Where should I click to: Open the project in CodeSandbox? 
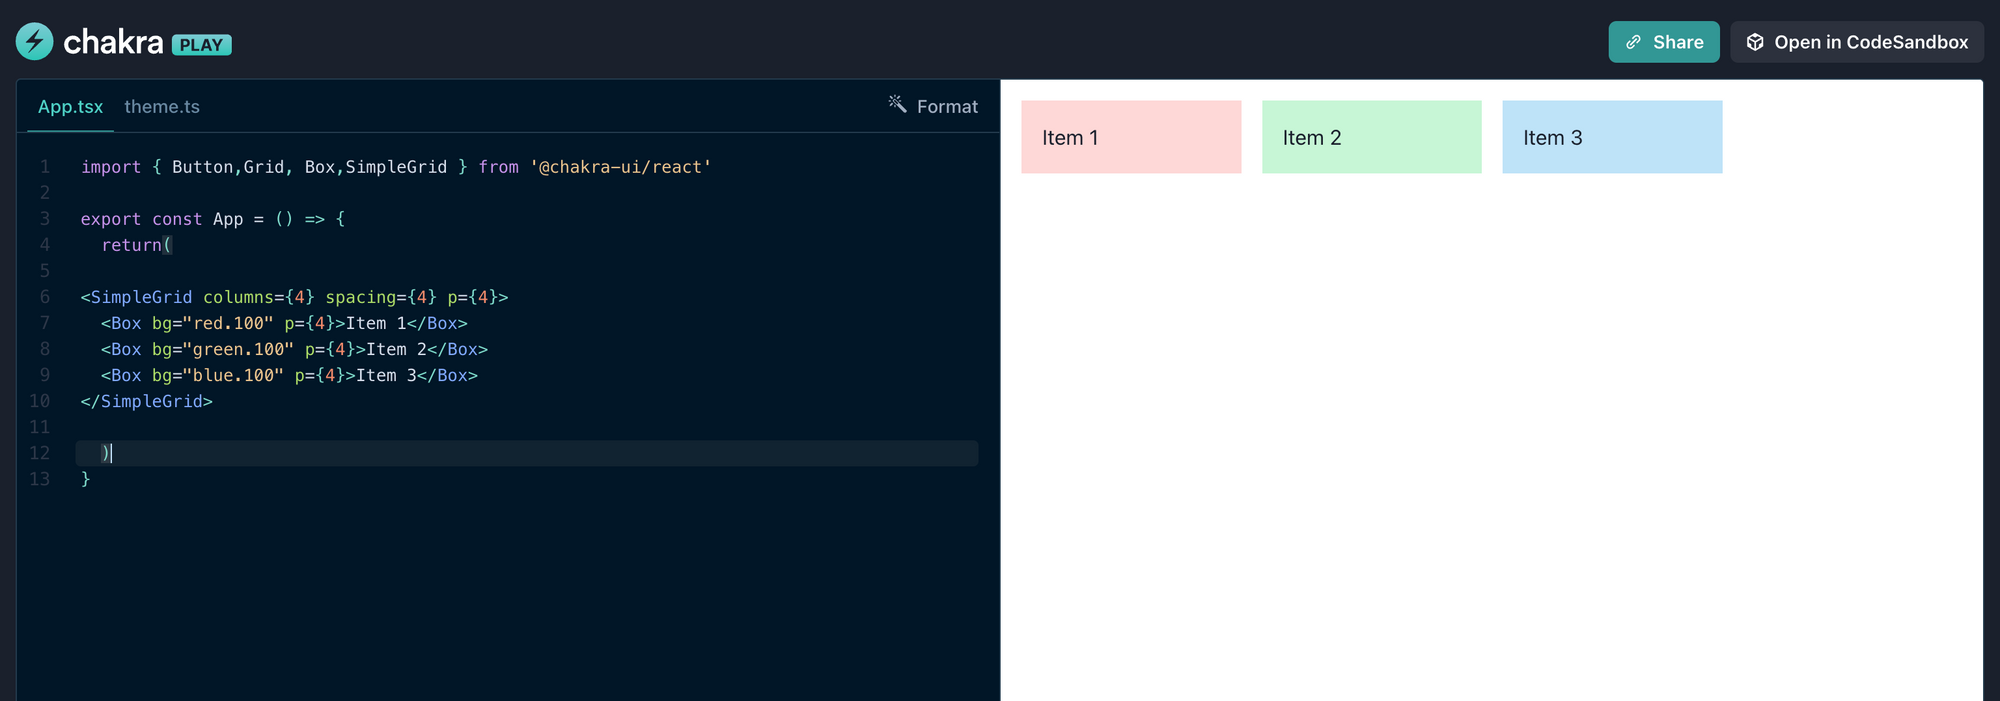tap(1857, 42)
